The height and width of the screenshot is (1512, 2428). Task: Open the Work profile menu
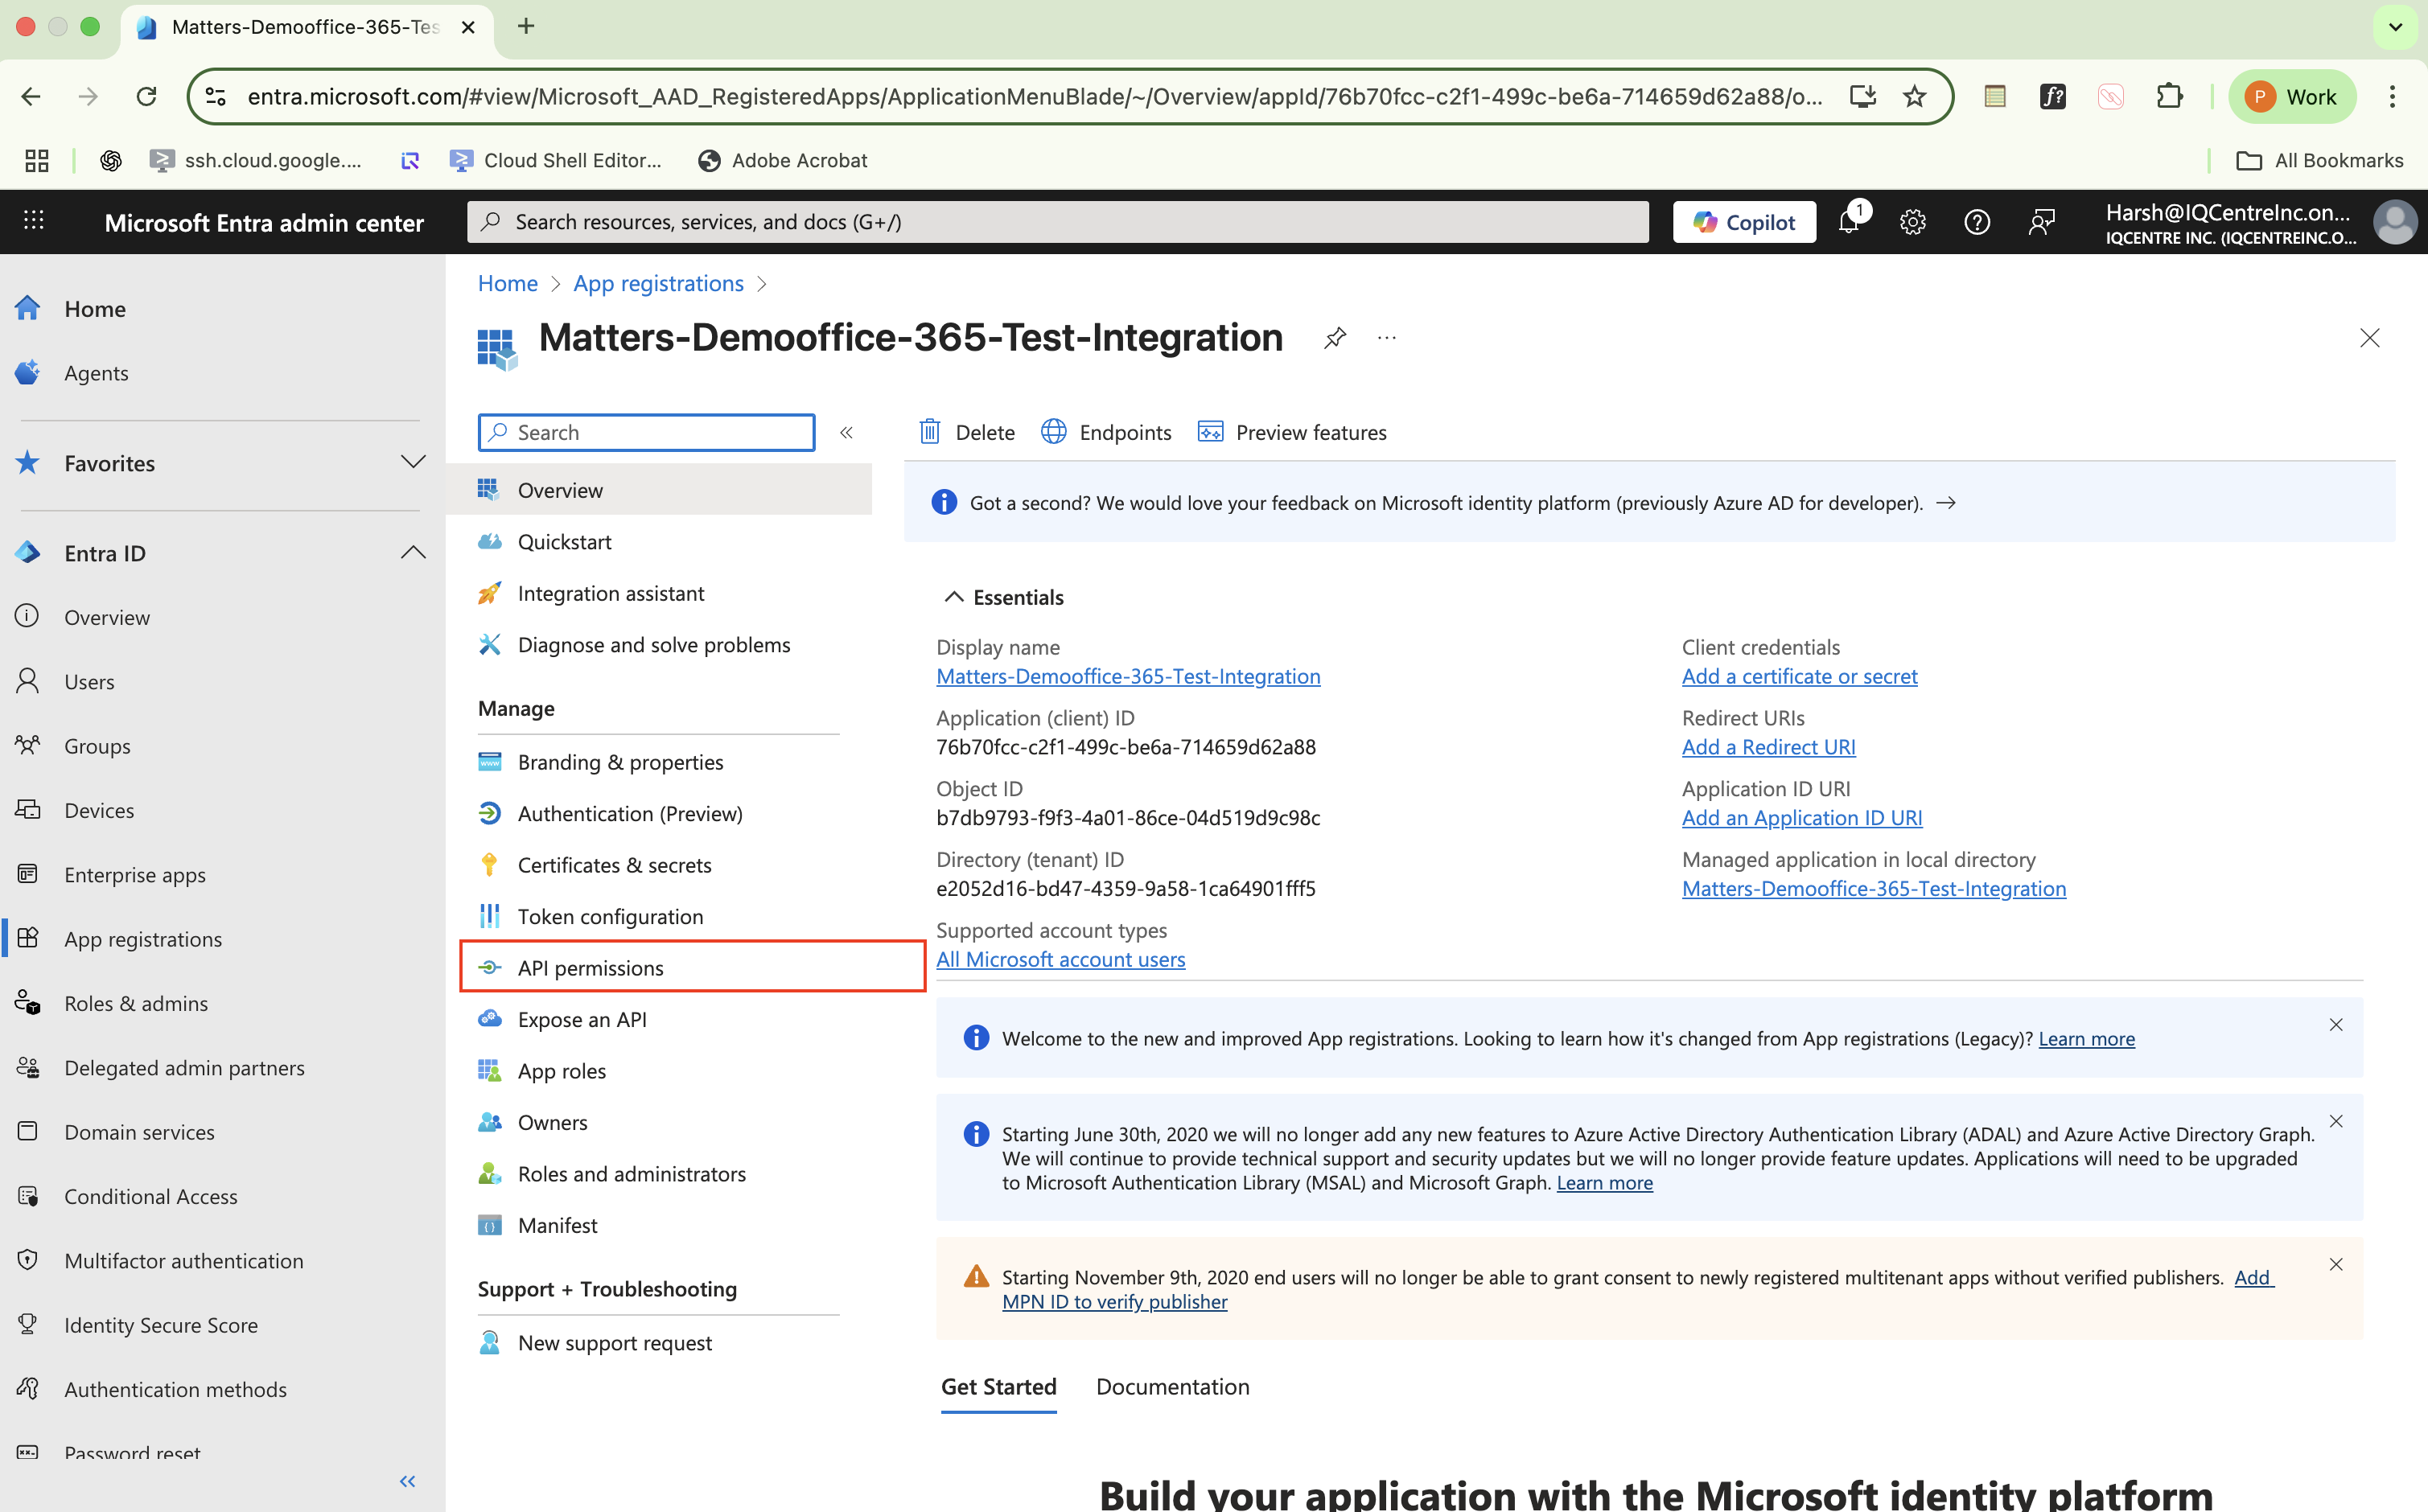[2291, 96]
